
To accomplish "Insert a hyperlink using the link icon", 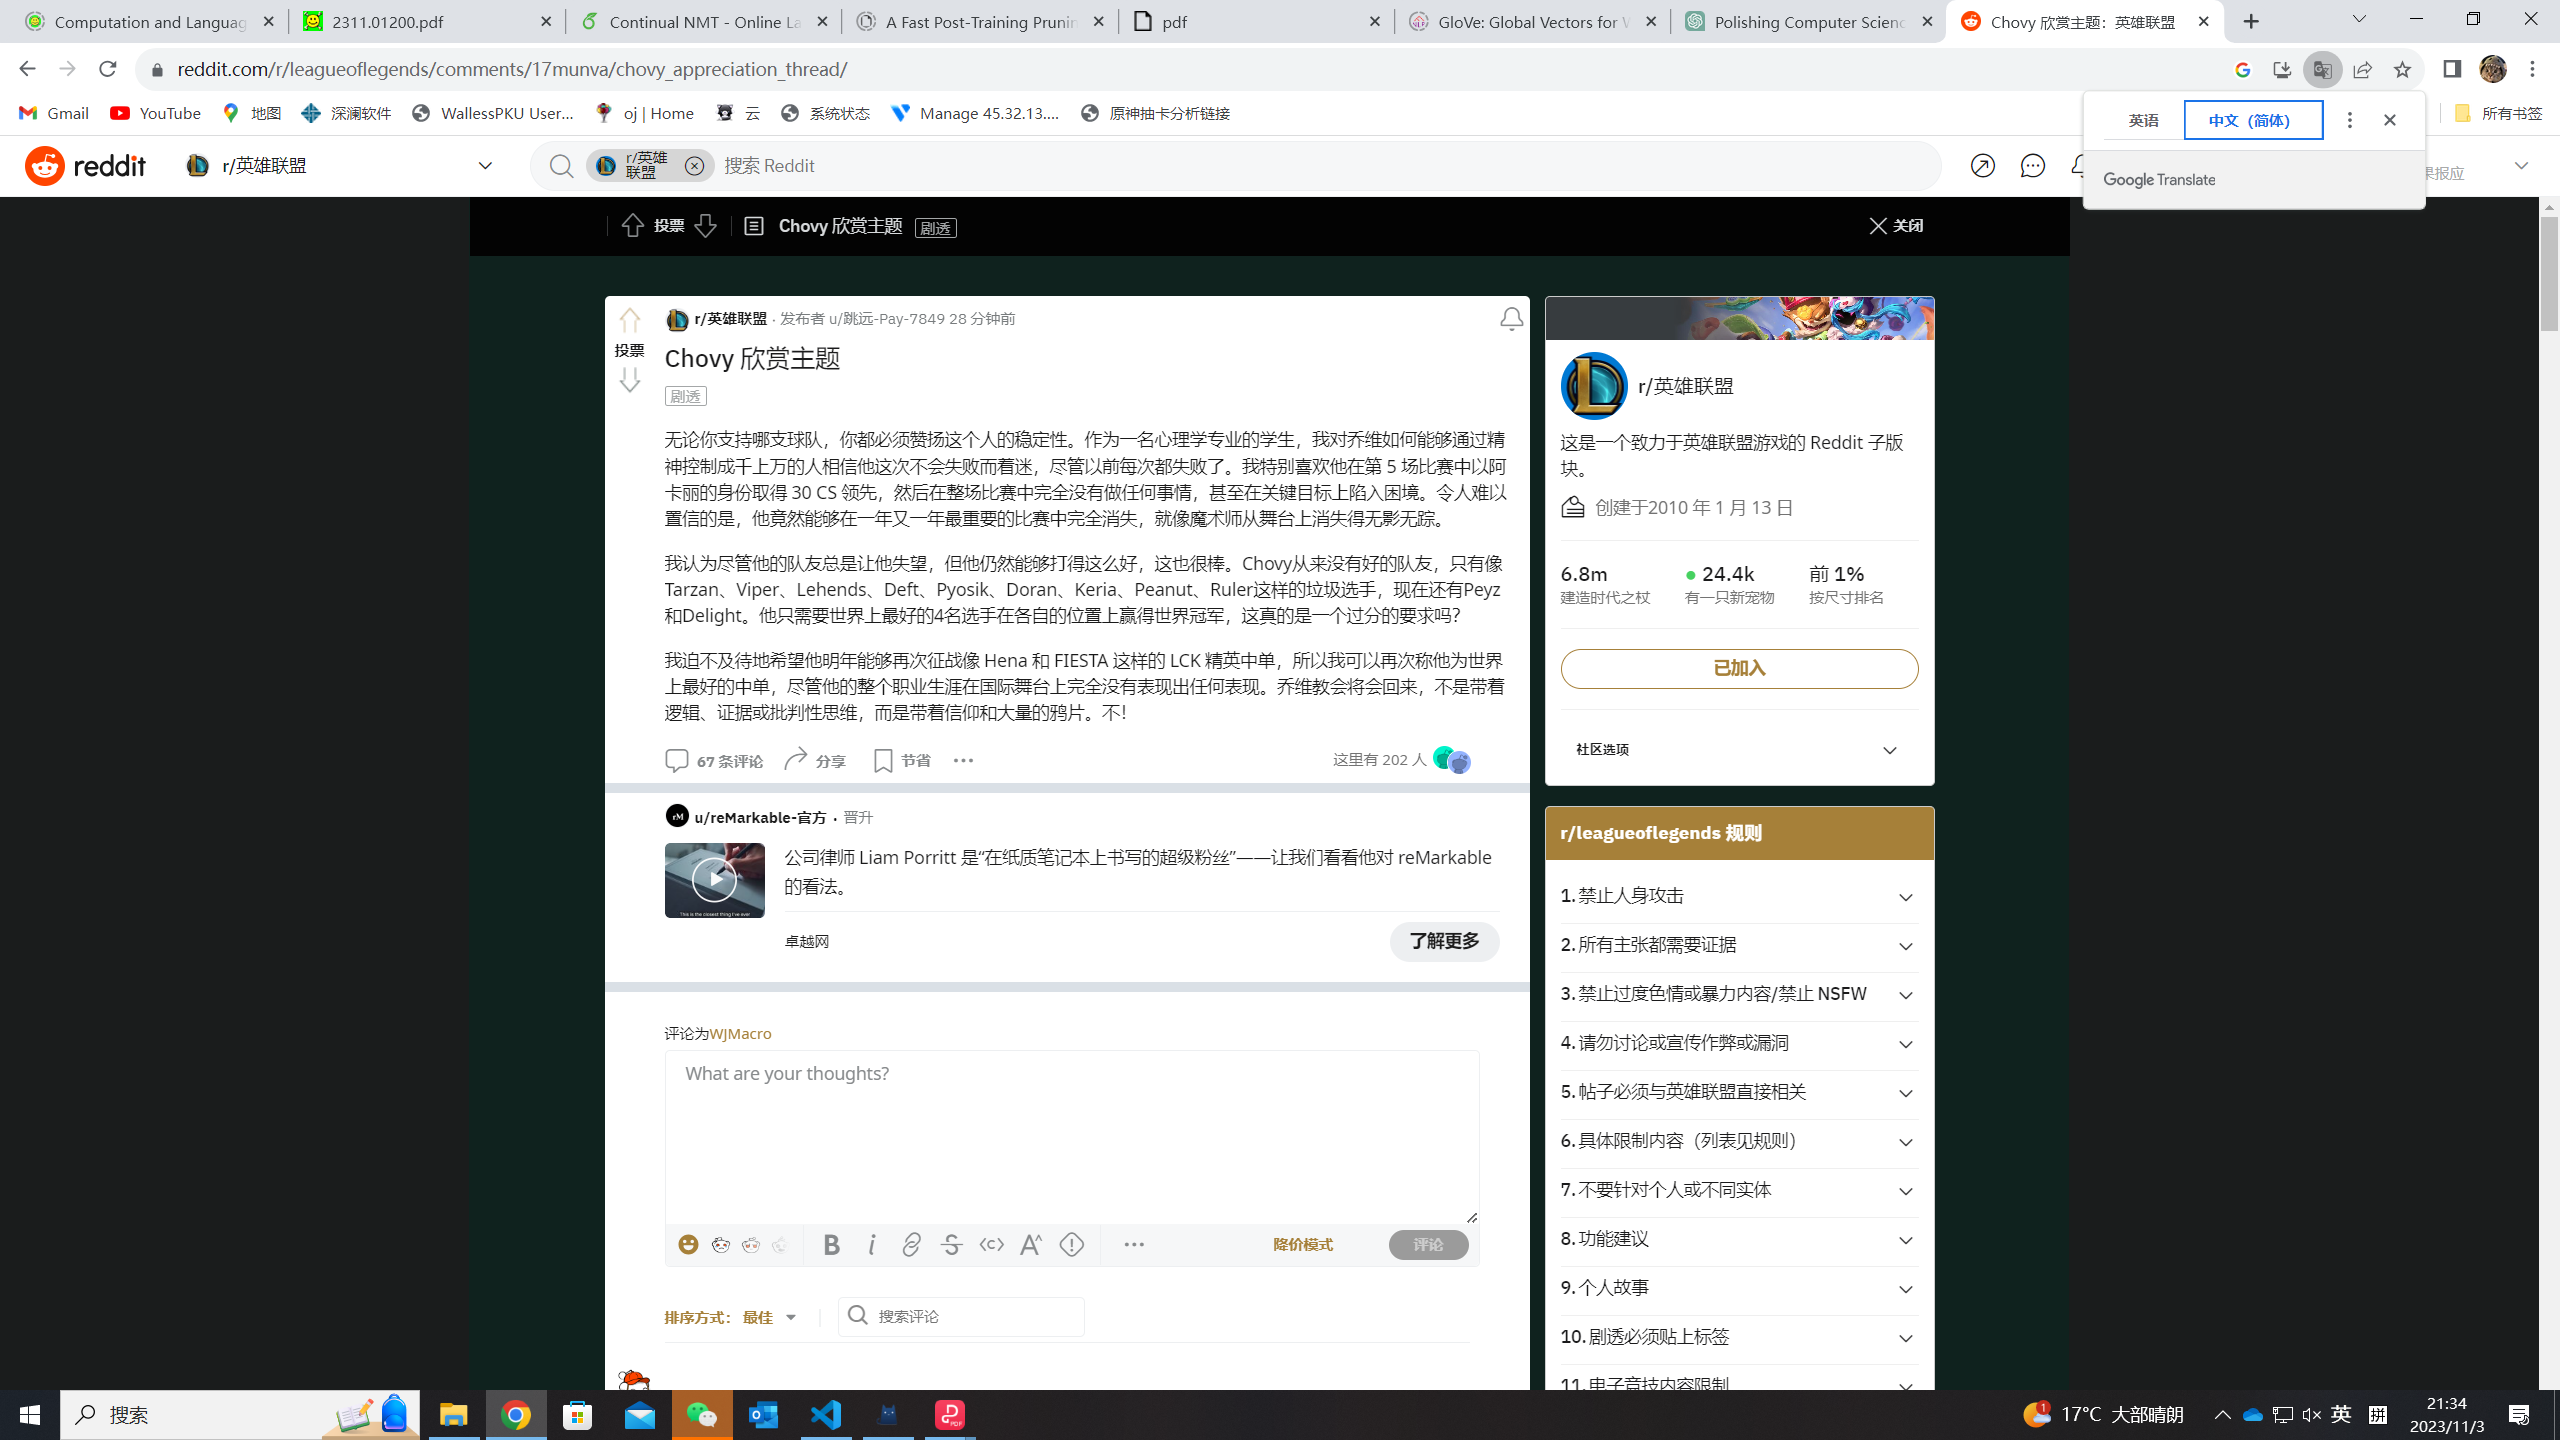I will [911, 1244].
